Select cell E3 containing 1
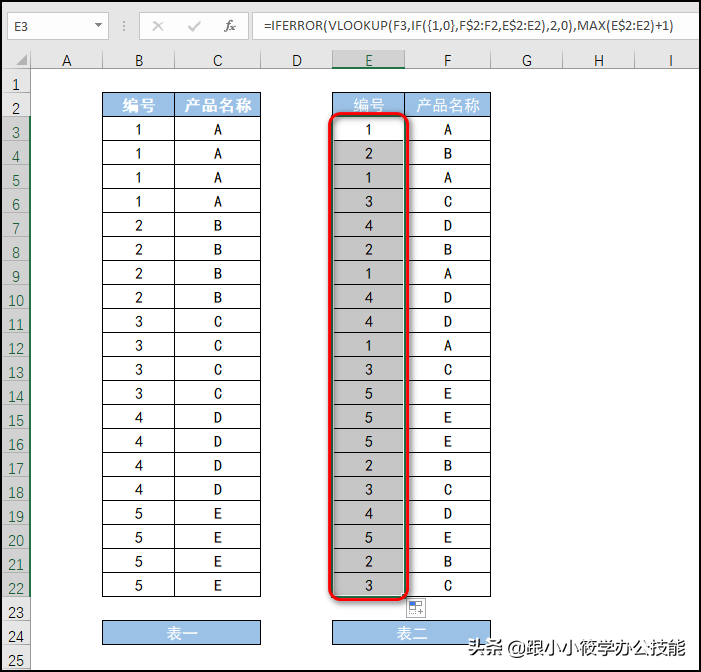 pyautogui.click(x=368, y=129)
